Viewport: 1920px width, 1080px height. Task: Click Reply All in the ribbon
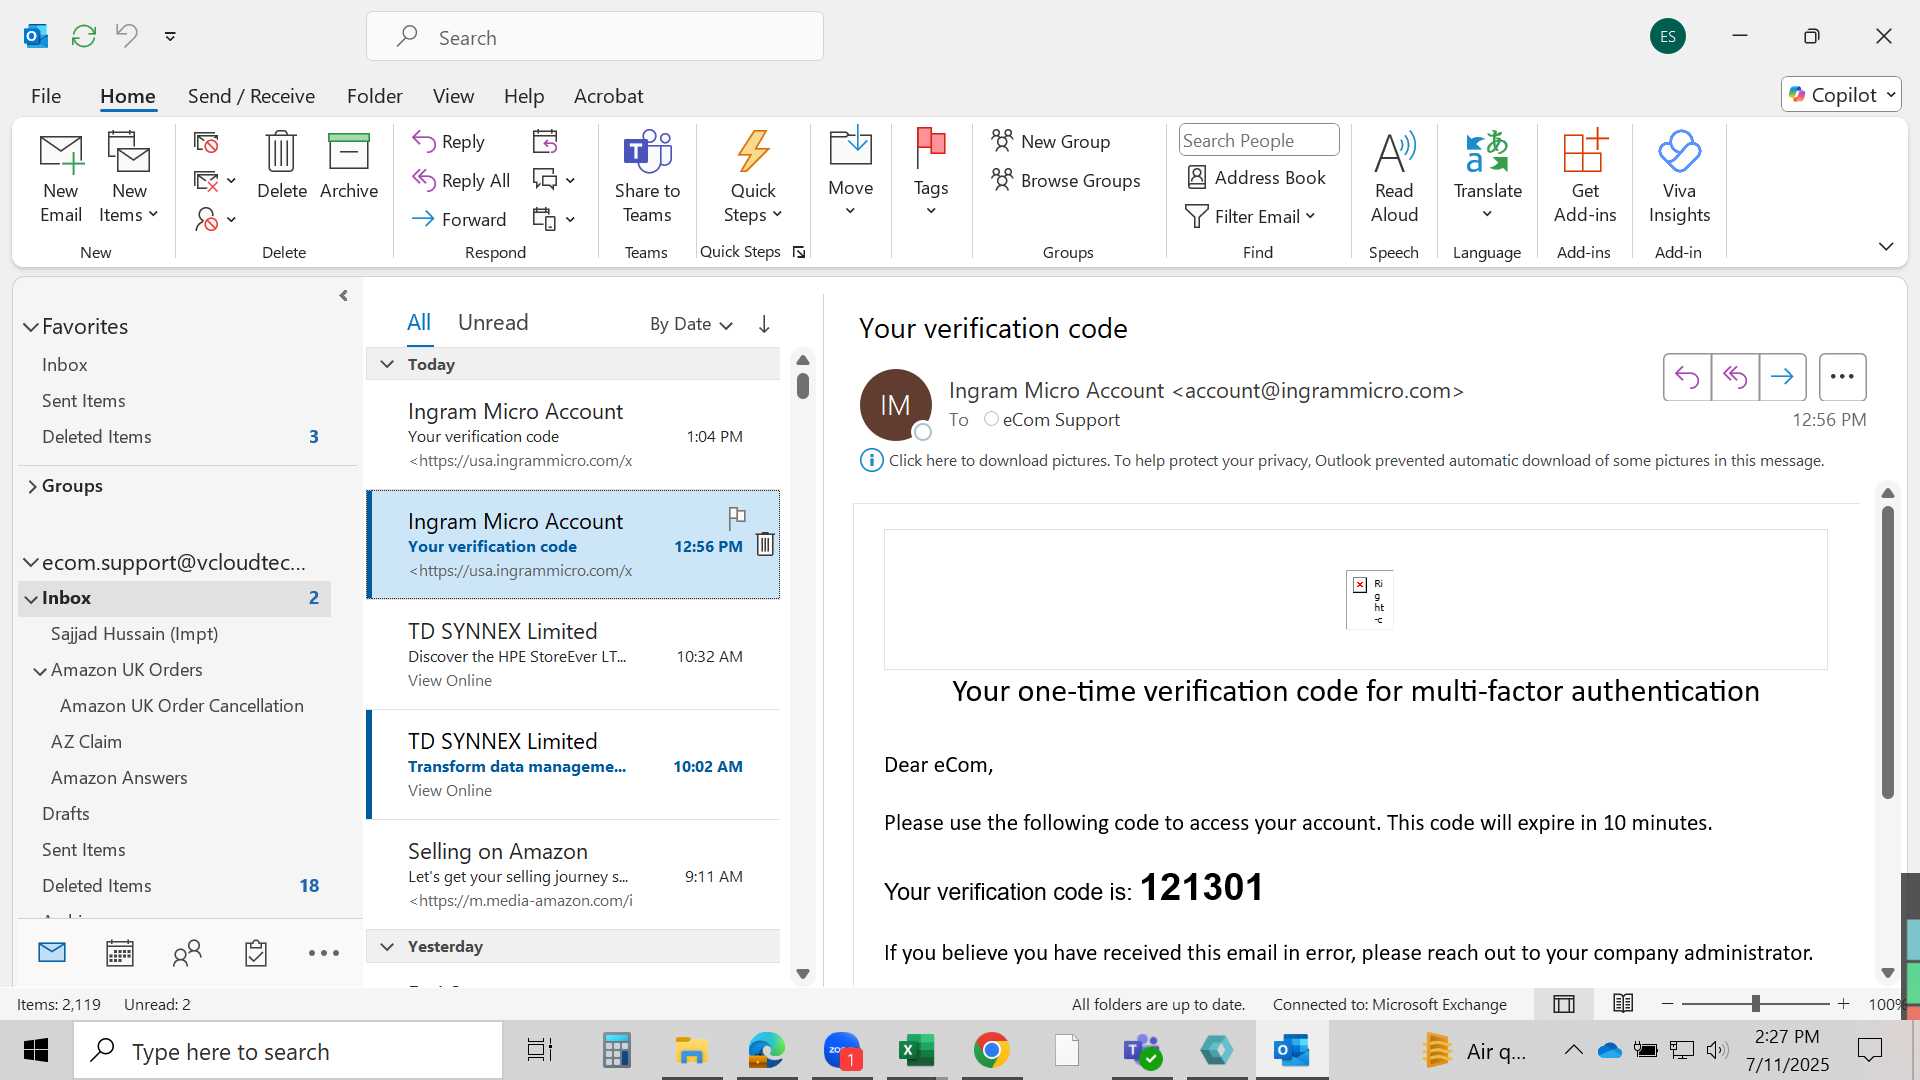(x=461, y=180)
